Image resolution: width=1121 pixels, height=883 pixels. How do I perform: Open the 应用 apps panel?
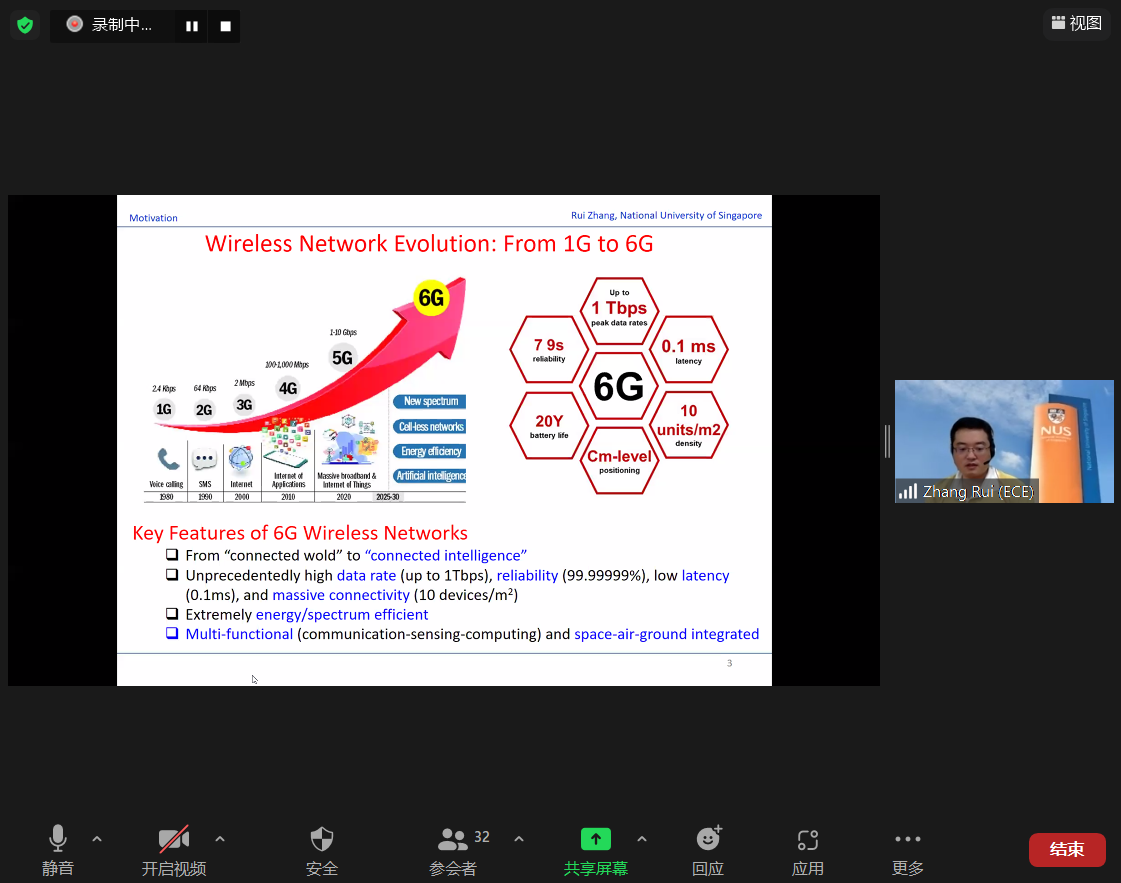tap(808, 850)
